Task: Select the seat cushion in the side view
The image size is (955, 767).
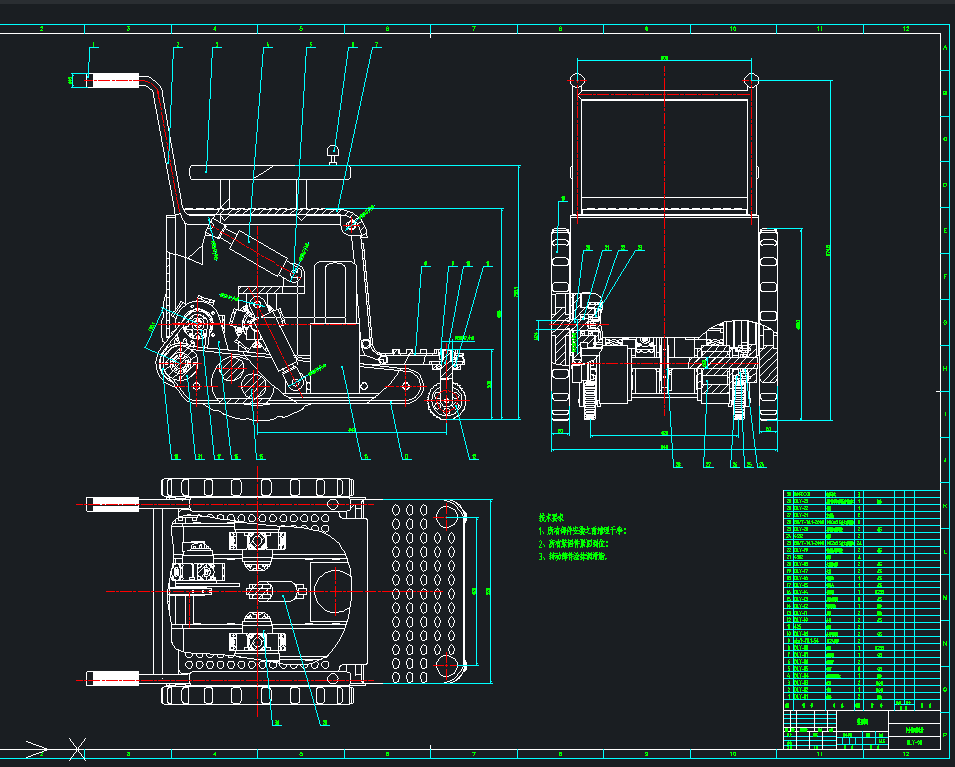Action: pyautogui.click(x=270, y=172)
